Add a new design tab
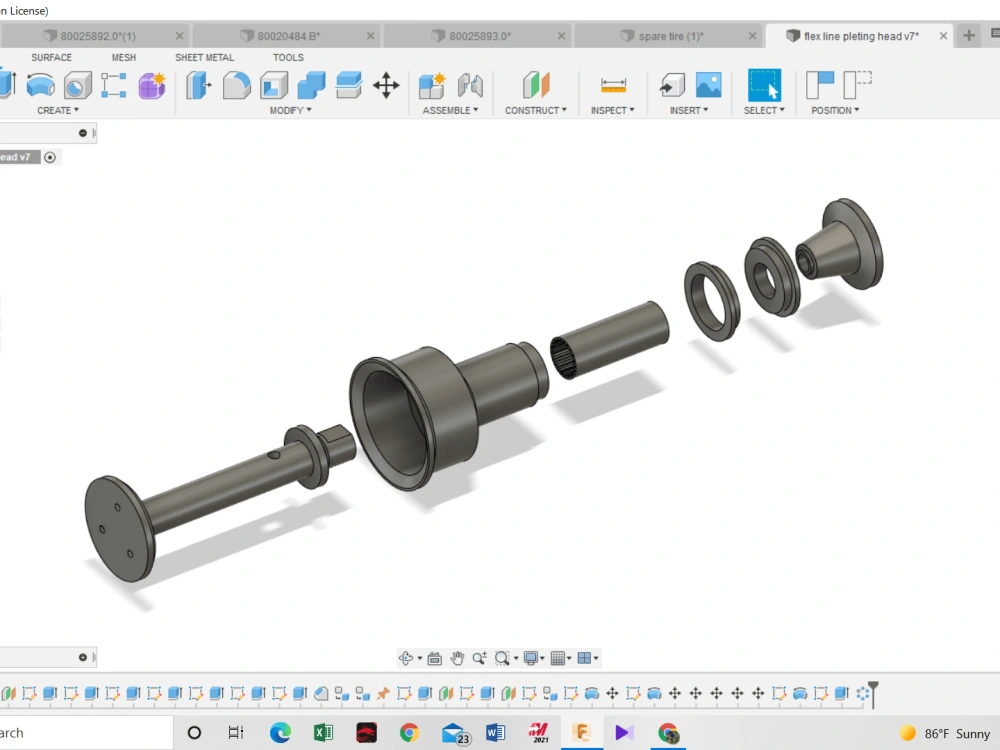The width and height of the screenshot is (1000, 750). point(969,36)
